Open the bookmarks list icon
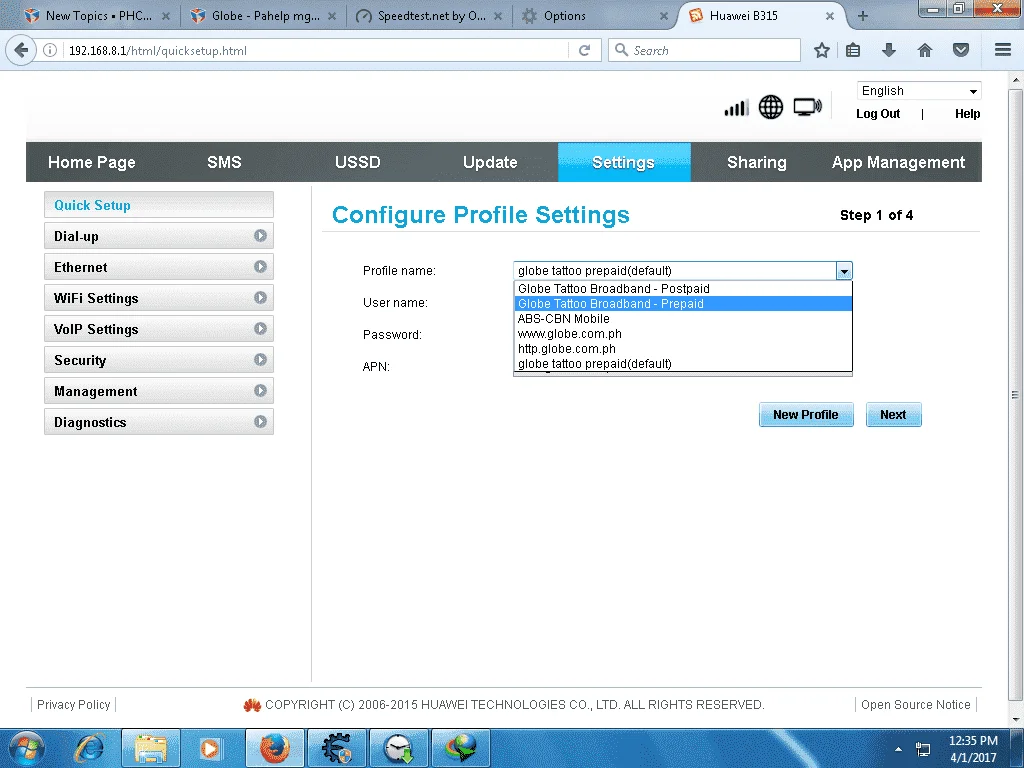The height and width of the screenshot is (768, 1024). pos(853,50)
